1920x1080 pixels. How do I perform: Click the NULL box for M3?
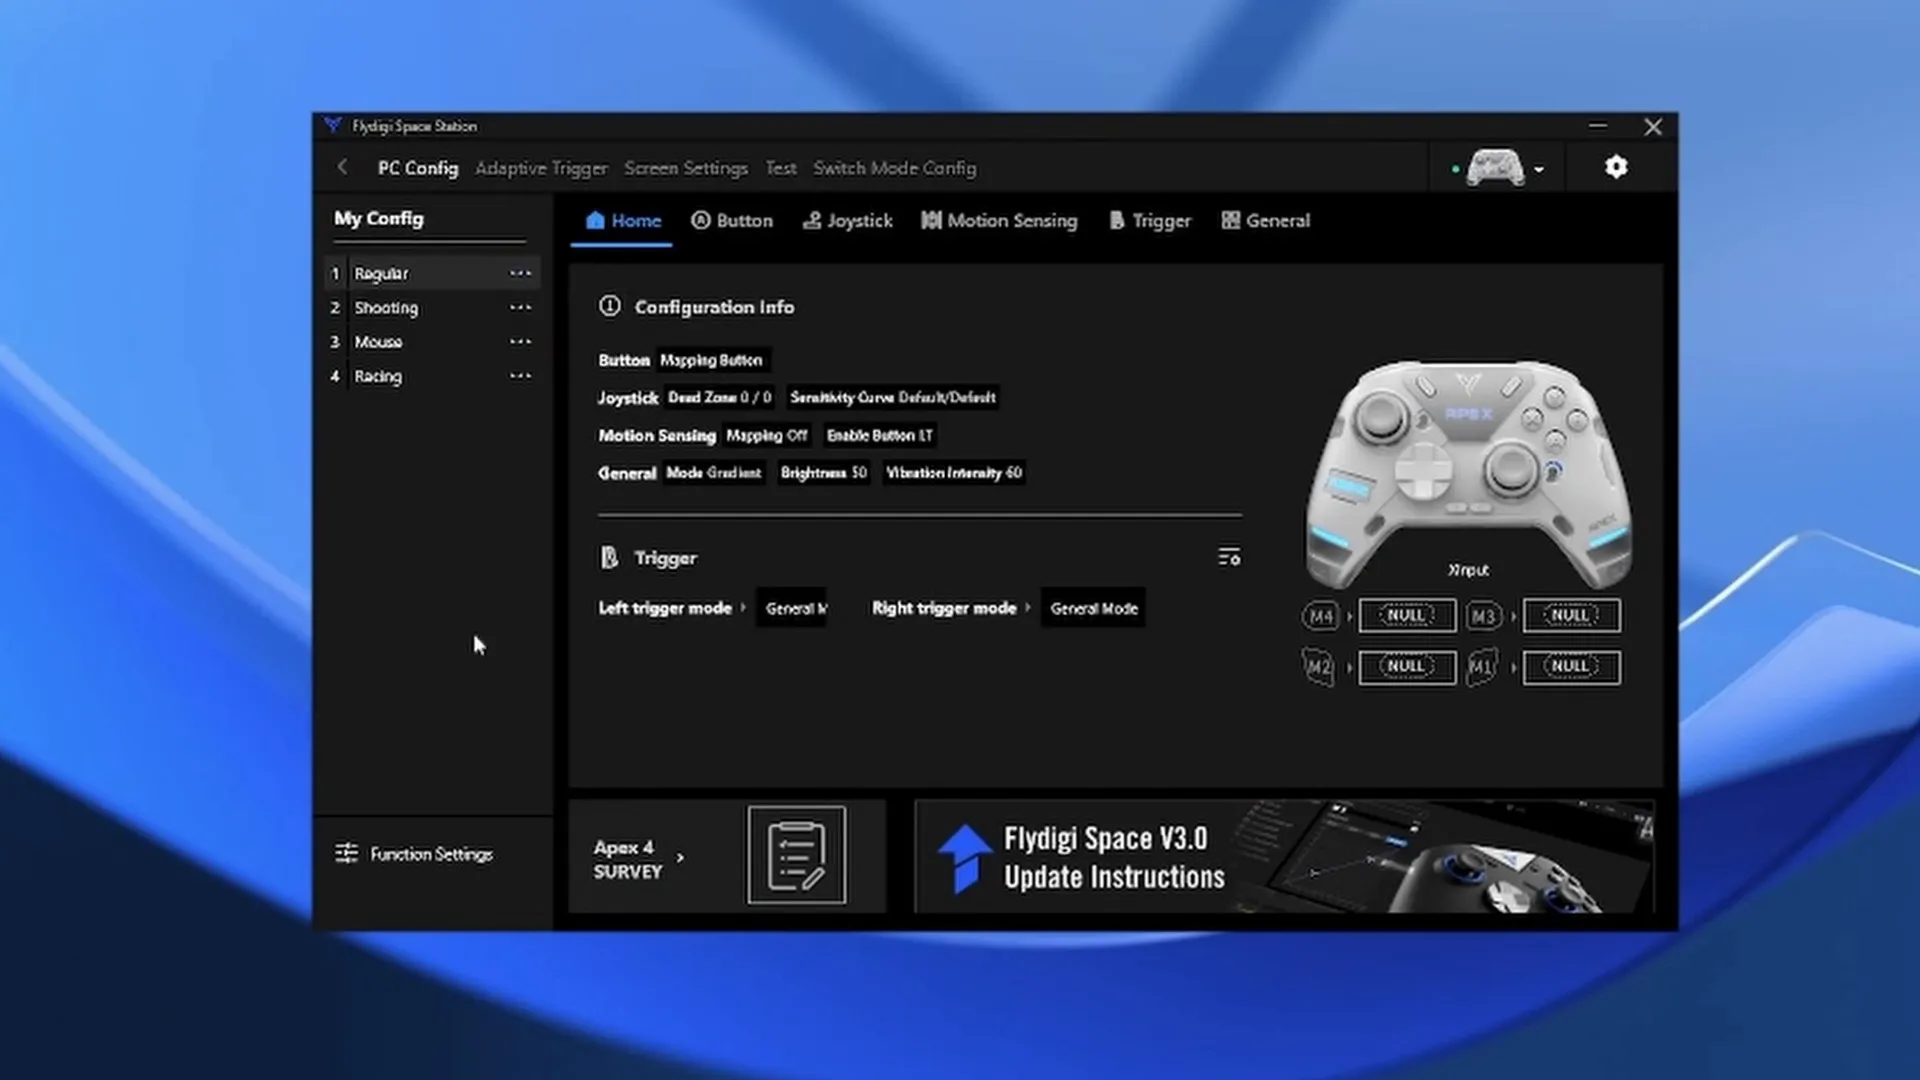coord(1571,616)
